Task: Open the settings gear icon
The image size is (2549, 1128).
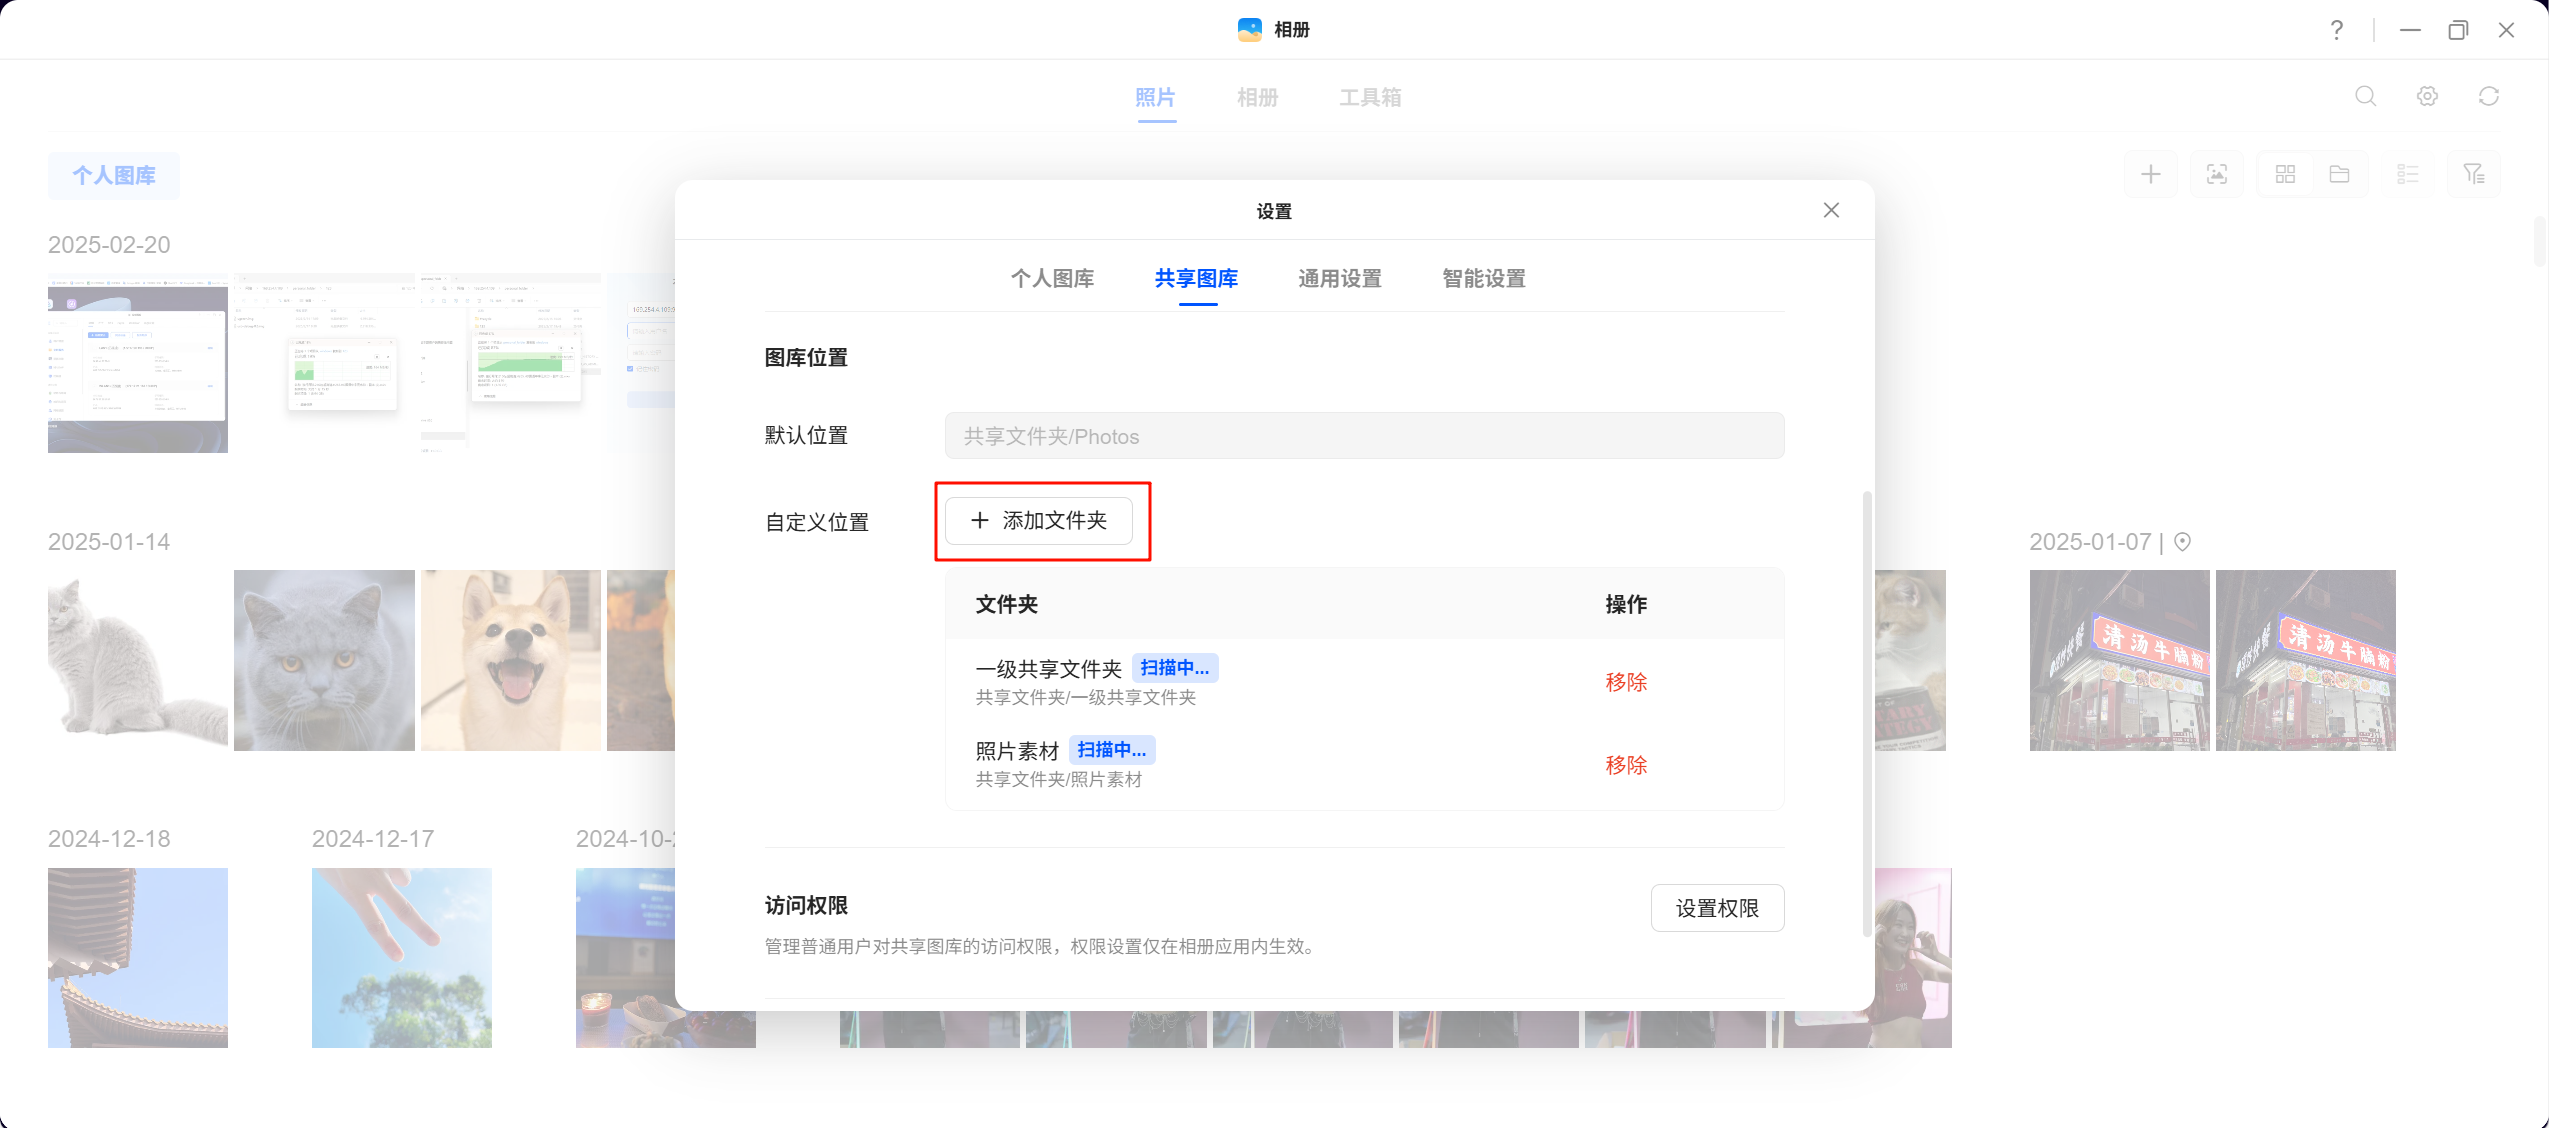Action: (x=2427, y=96)
